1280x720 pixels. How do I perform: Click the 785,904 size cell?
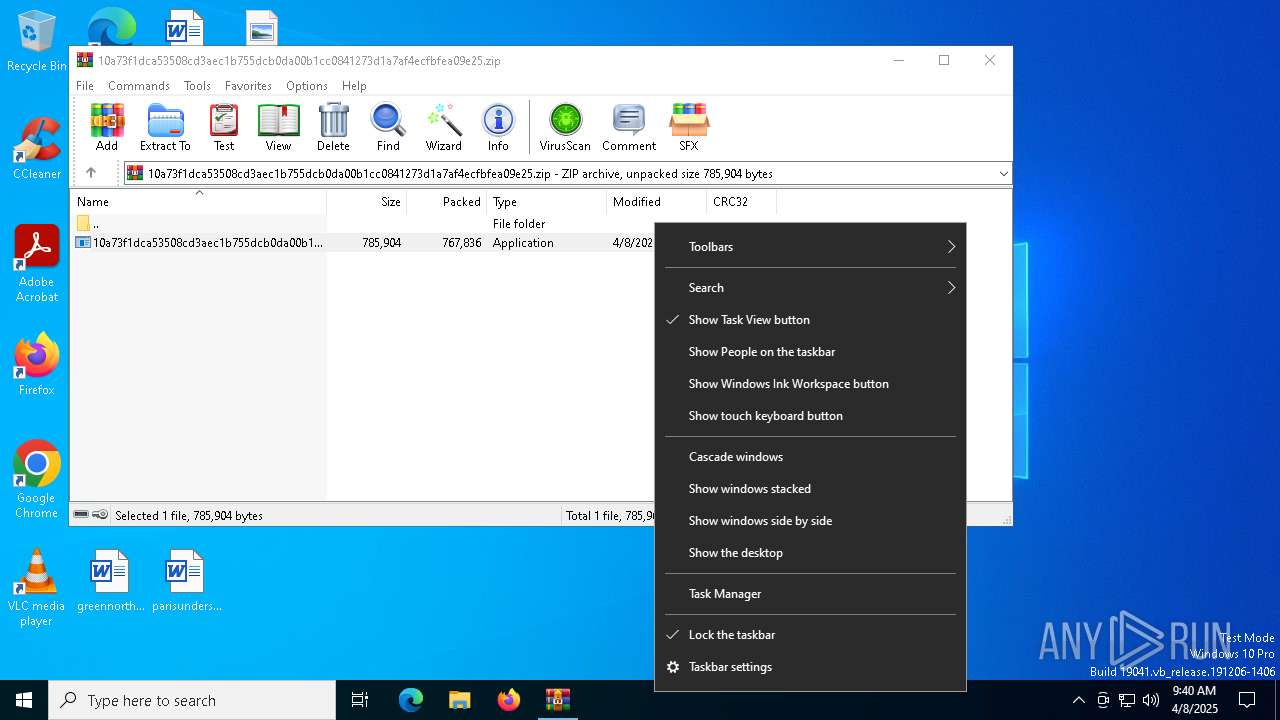coord(382,243)
